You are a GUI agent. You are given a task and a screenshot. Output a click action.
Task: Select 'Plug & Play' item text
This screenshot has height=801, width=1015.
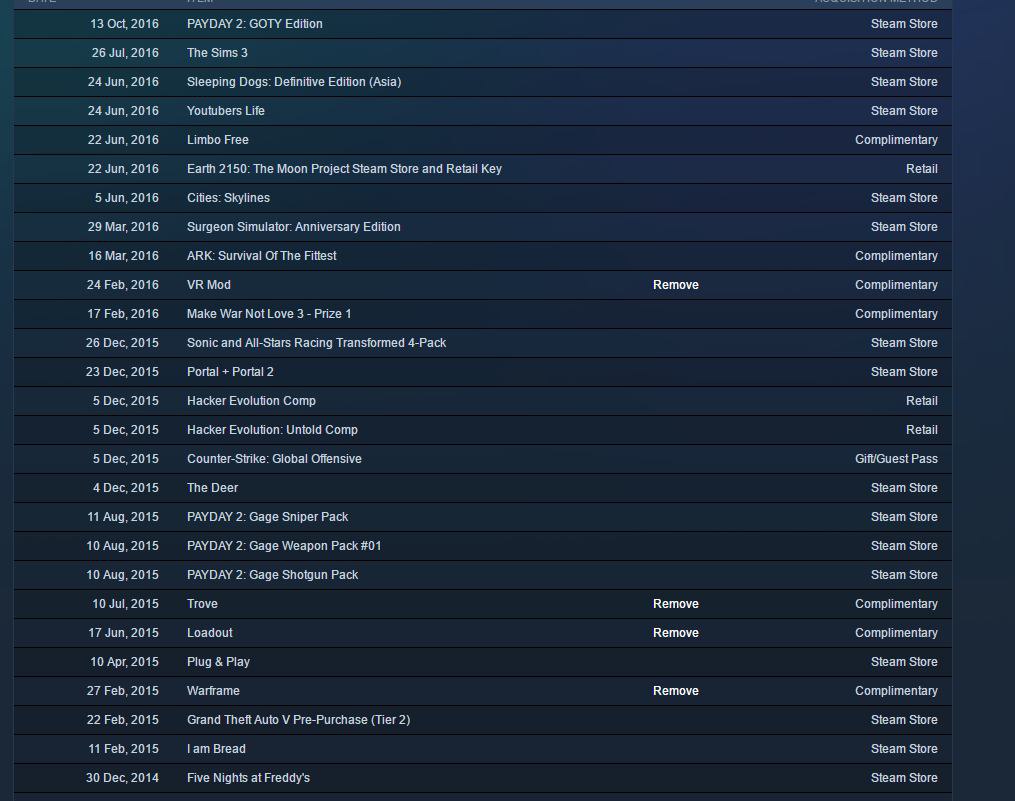(218, 662)
